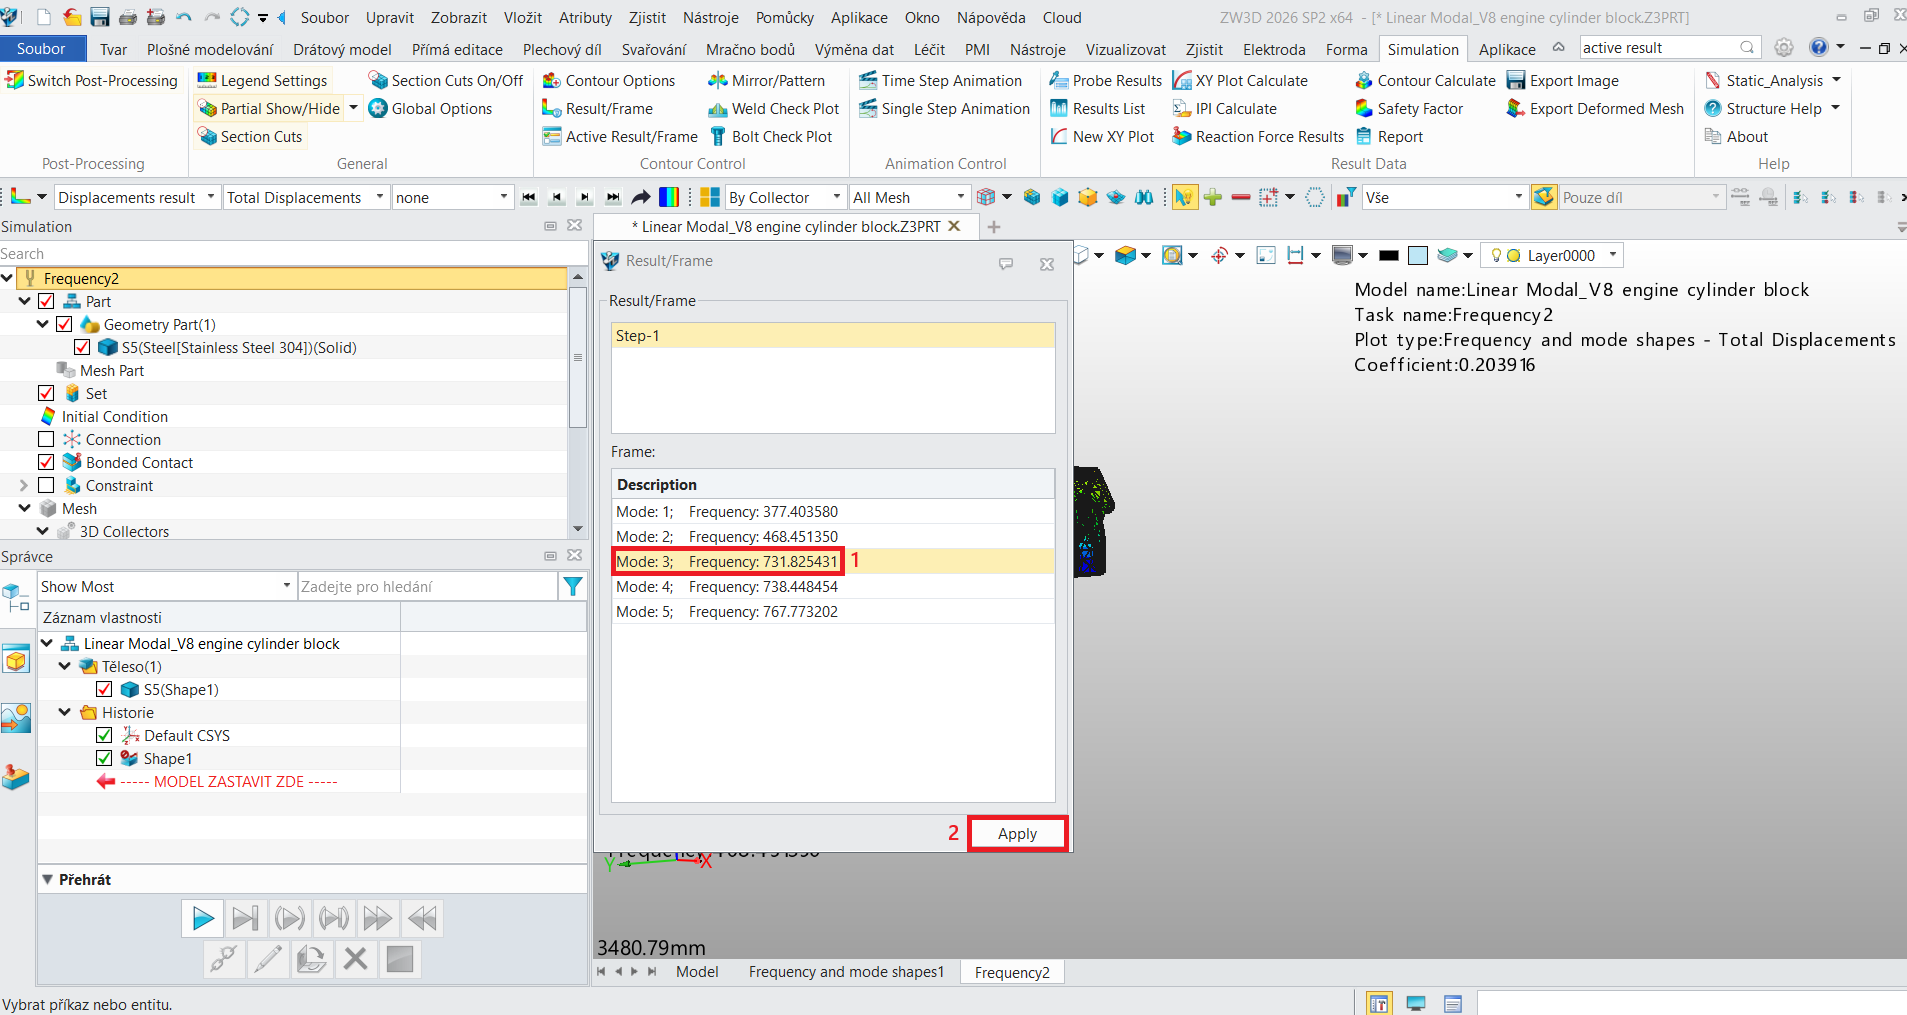Click Switch Post-Processing
This screenshot has height=1015, width=1907.
(91, 81)
